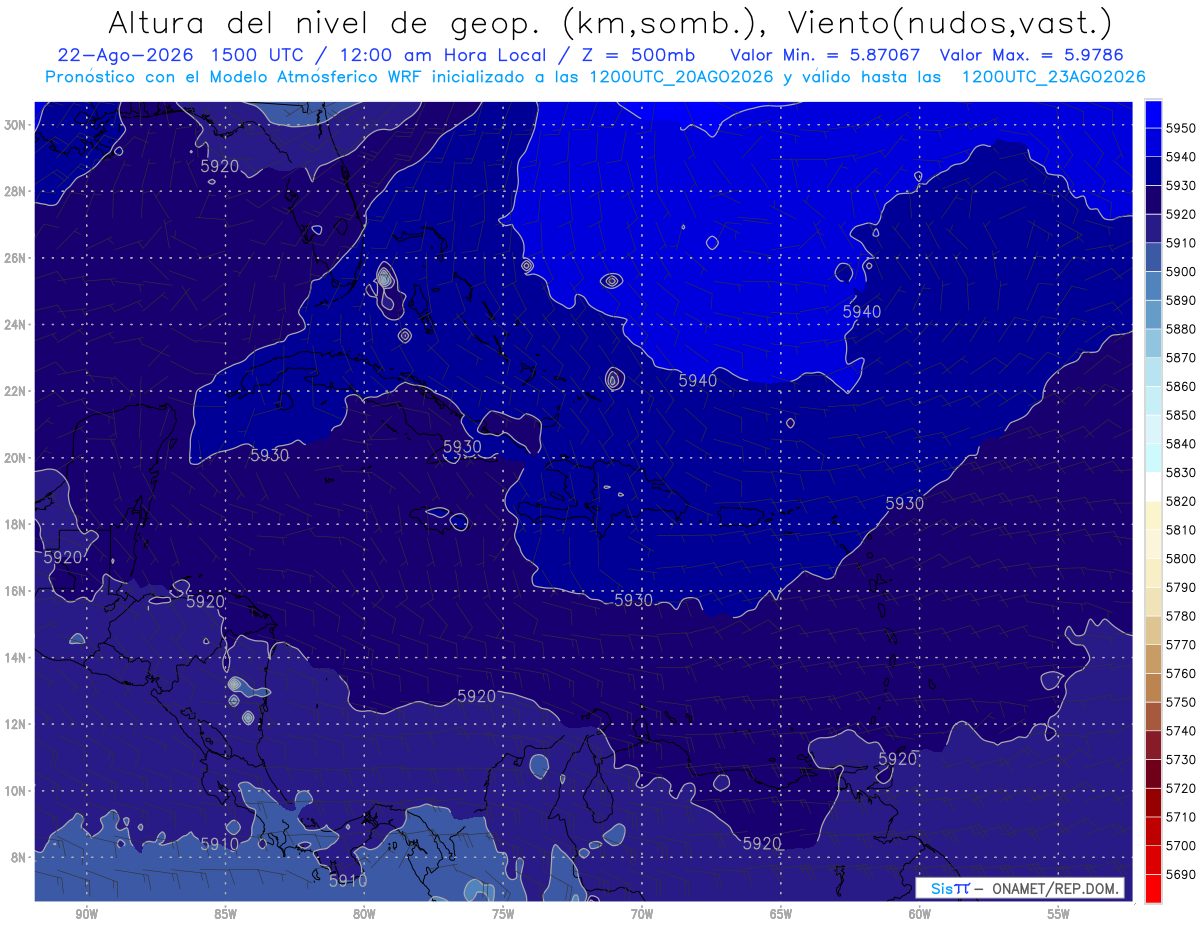Click the 5740 legend value
This screenshot has height=927, width=1200.
[1181, 731]
